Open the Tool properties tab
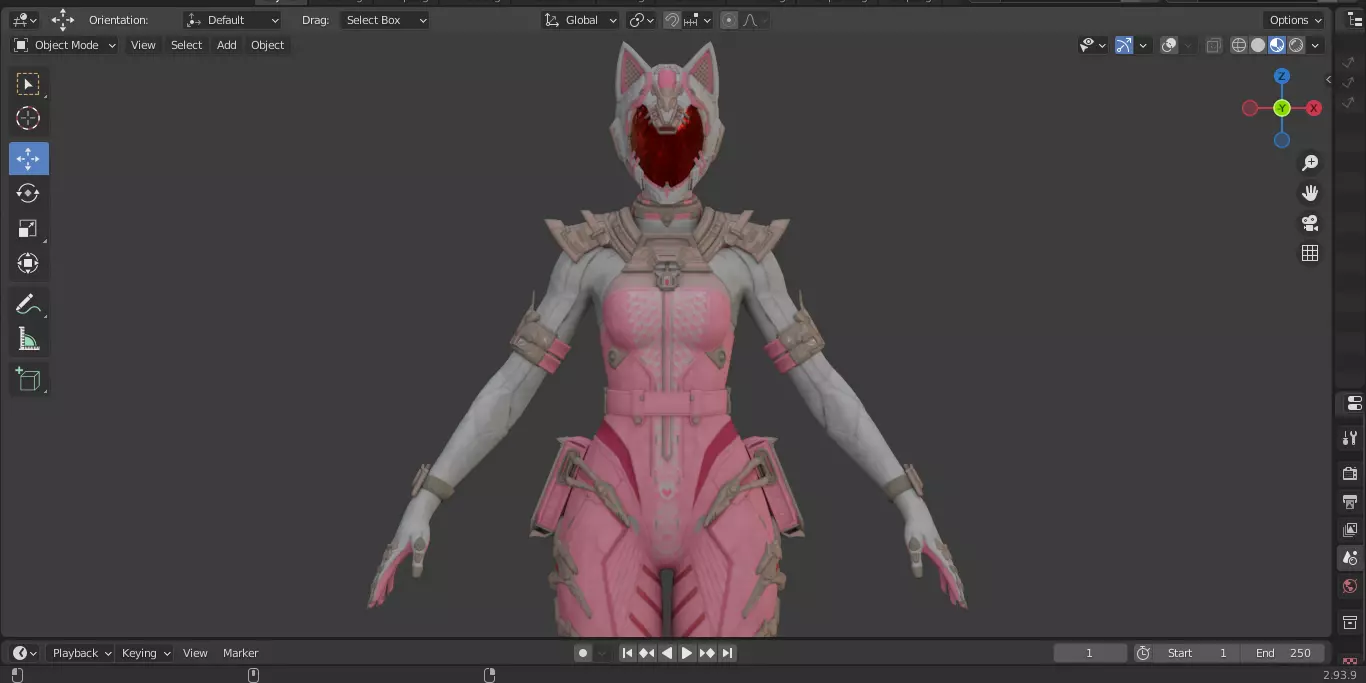This screenshot has width=1366, height=683. 1350,438
